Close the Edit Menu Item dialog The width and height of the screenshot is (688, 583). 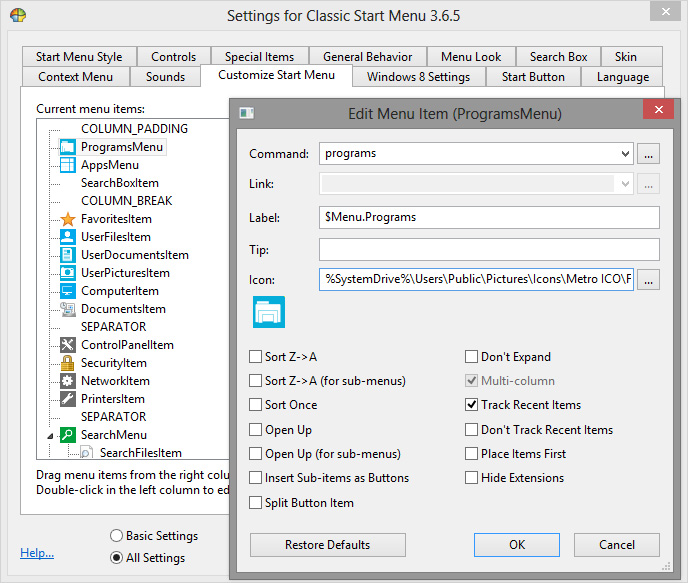click(658, 110)
